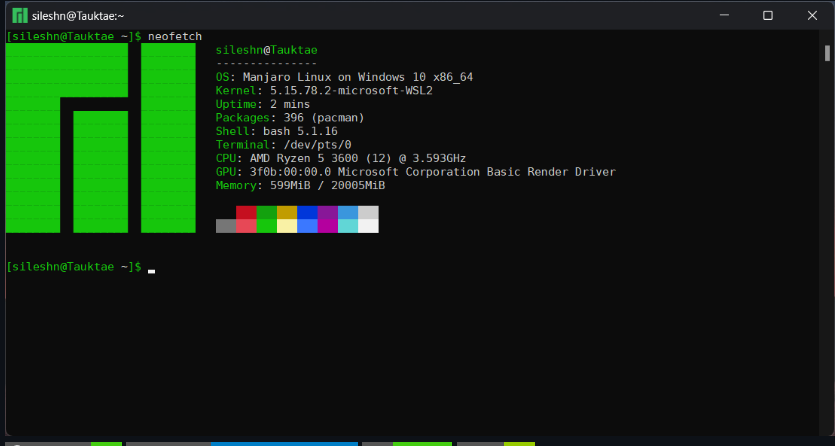Close the terminal window

click(812, 15)
